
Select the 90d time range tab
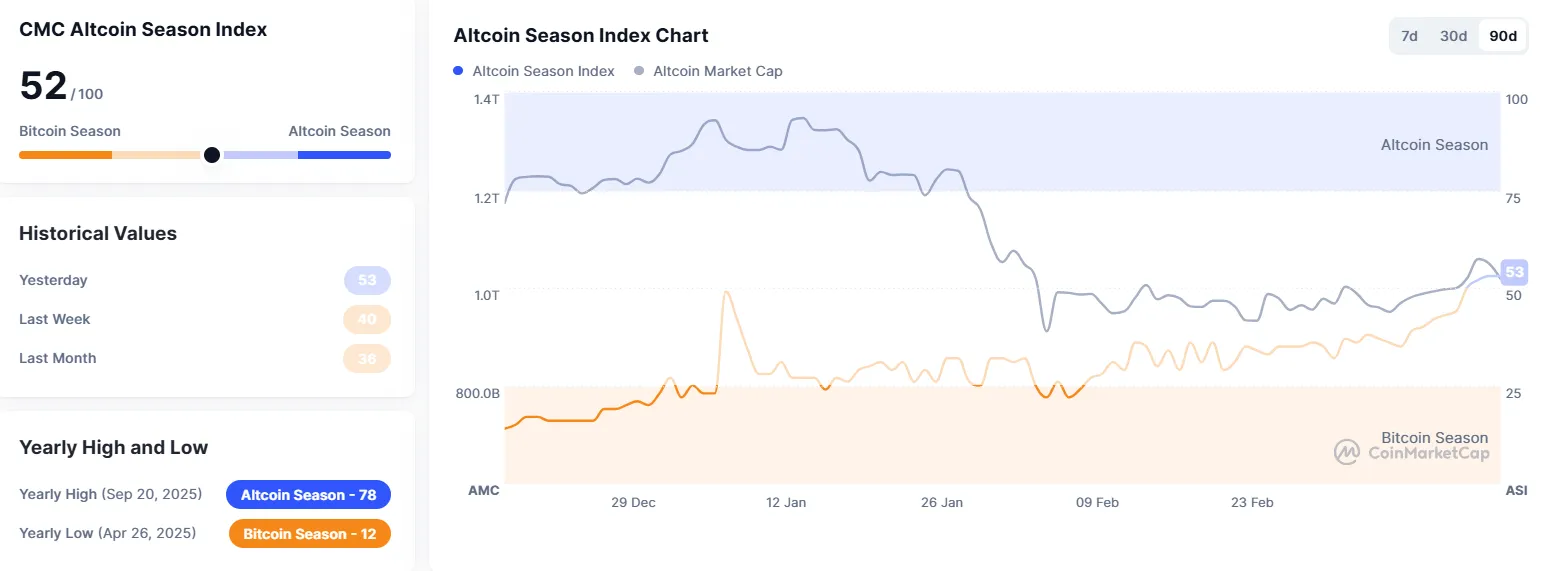(x=1502, y=36)
